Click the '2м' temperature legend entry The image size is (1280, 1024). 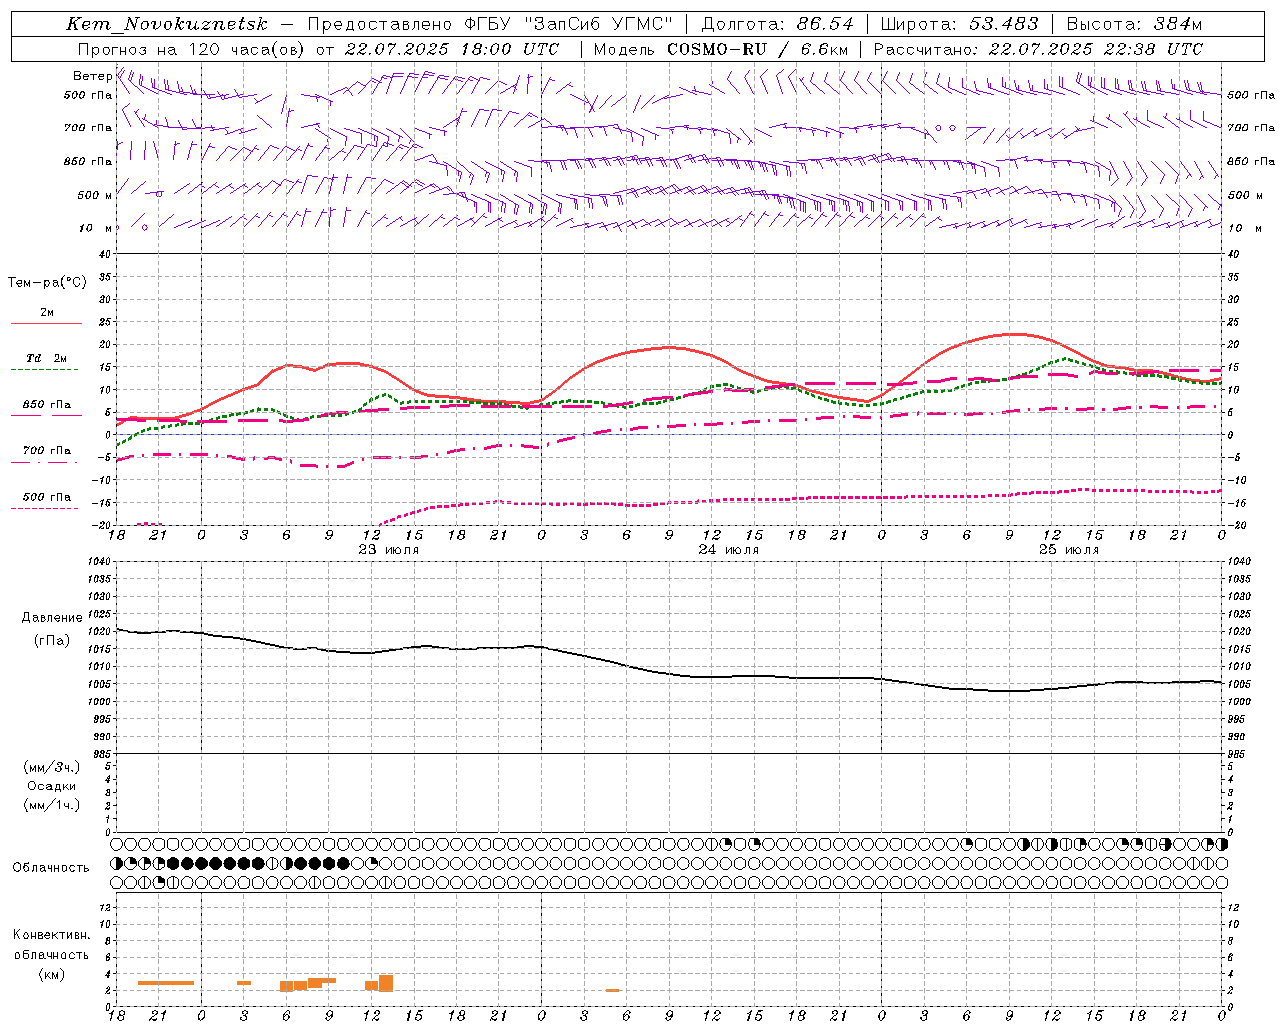coord(47,313)
